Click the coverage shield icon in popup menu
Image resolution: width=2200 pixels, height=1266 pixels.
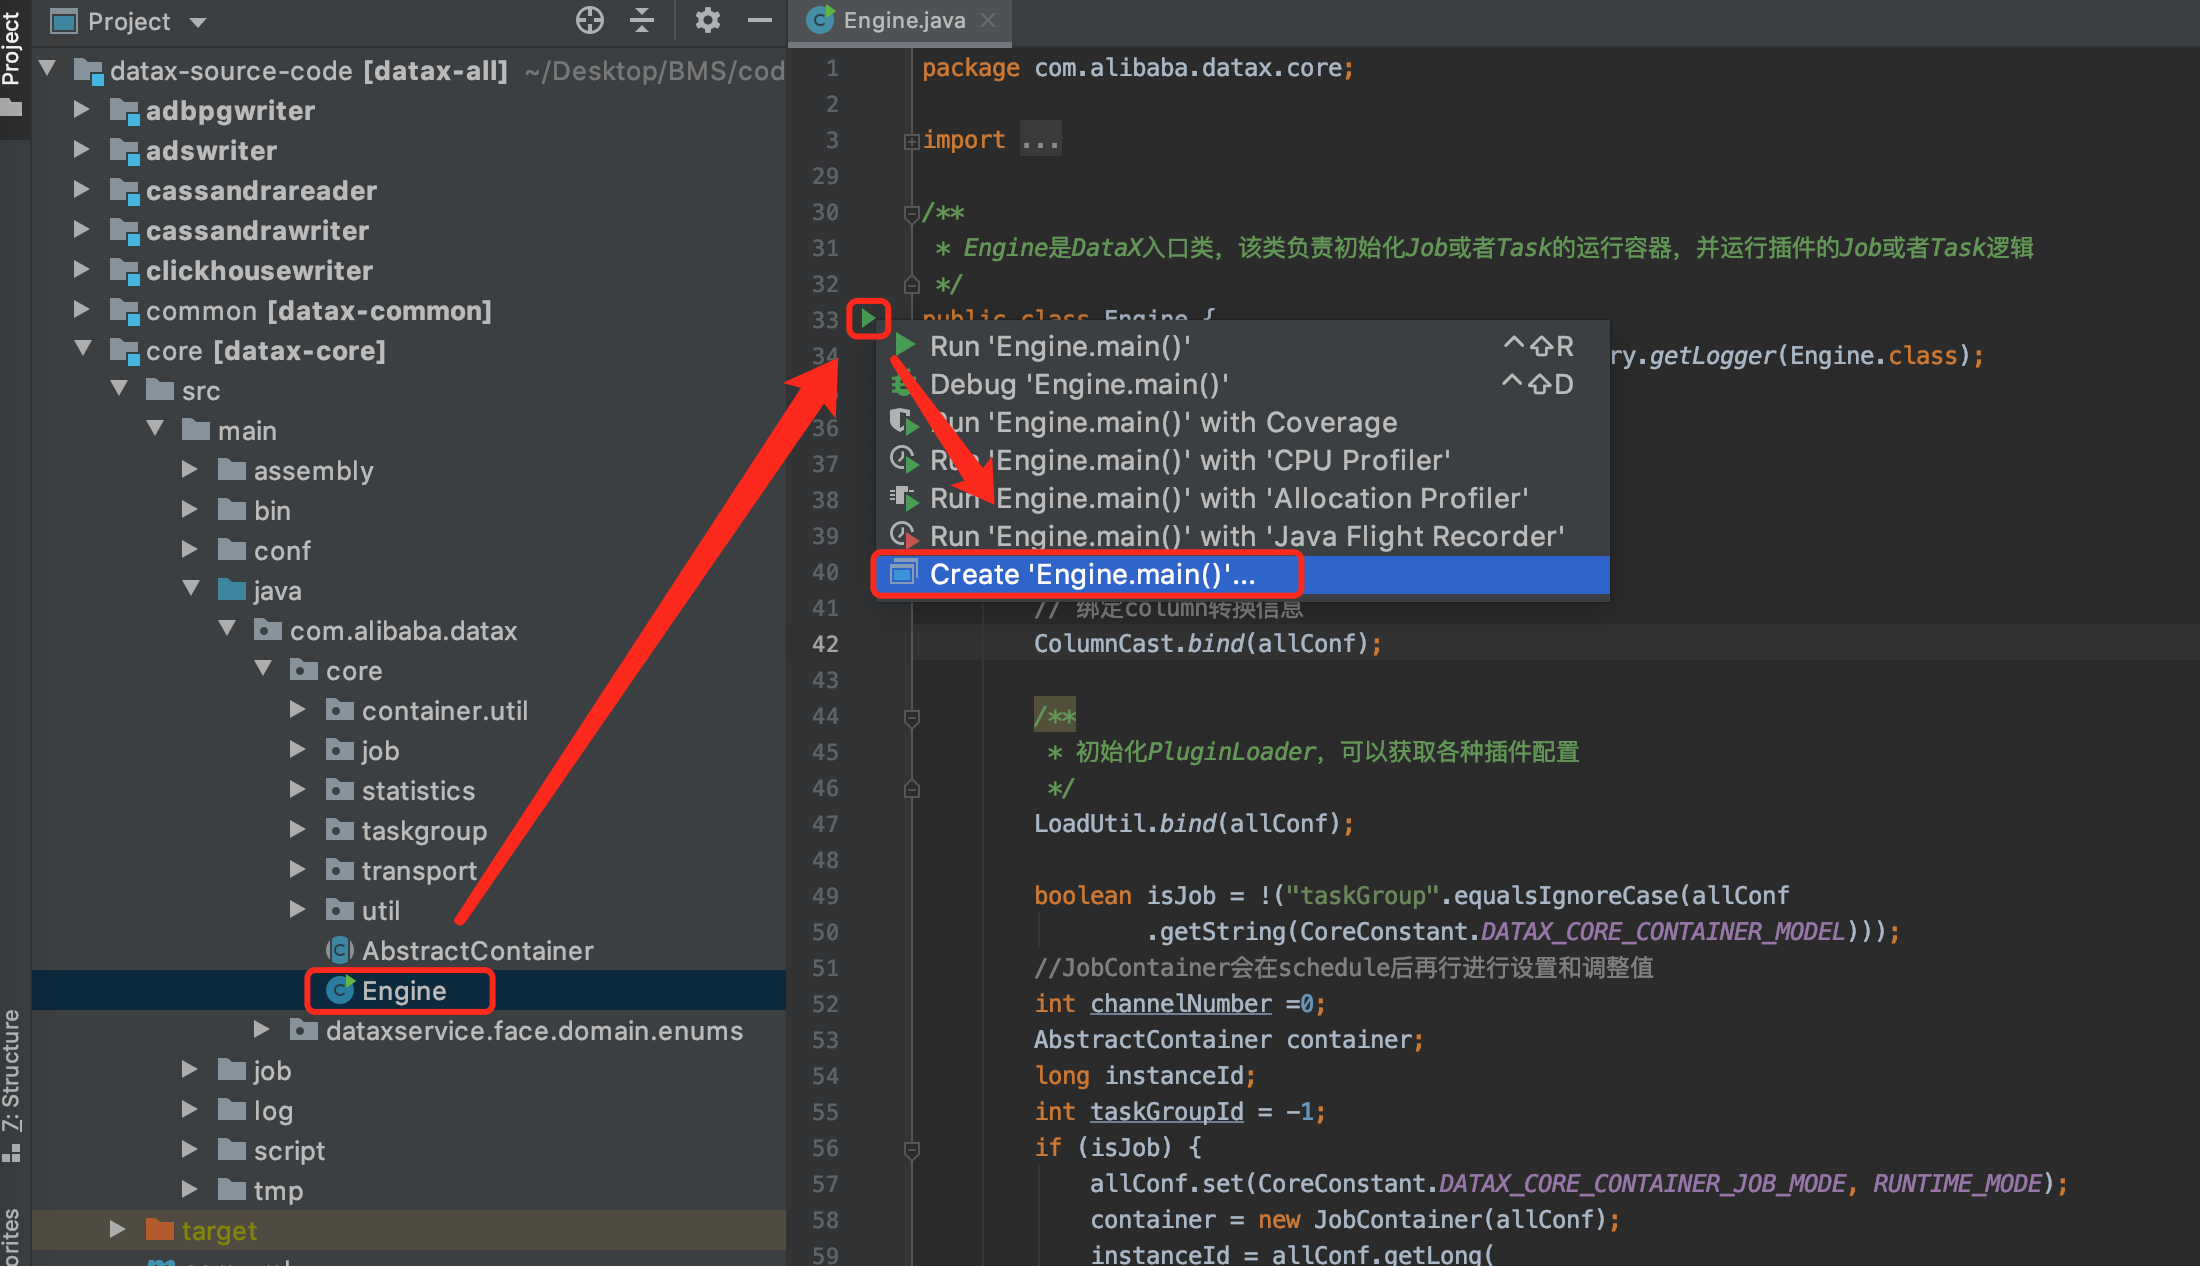pos(904,422)
